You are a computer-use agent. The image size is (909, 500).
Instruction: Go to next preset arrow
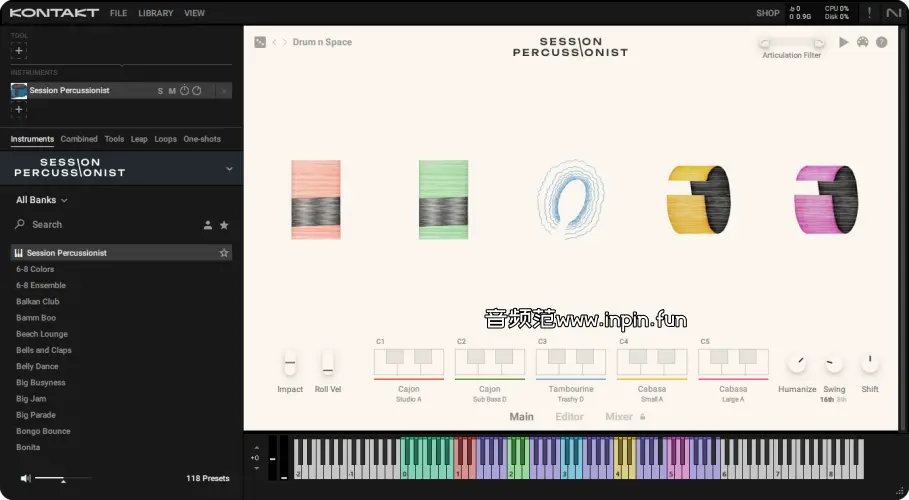coord(285,42)
